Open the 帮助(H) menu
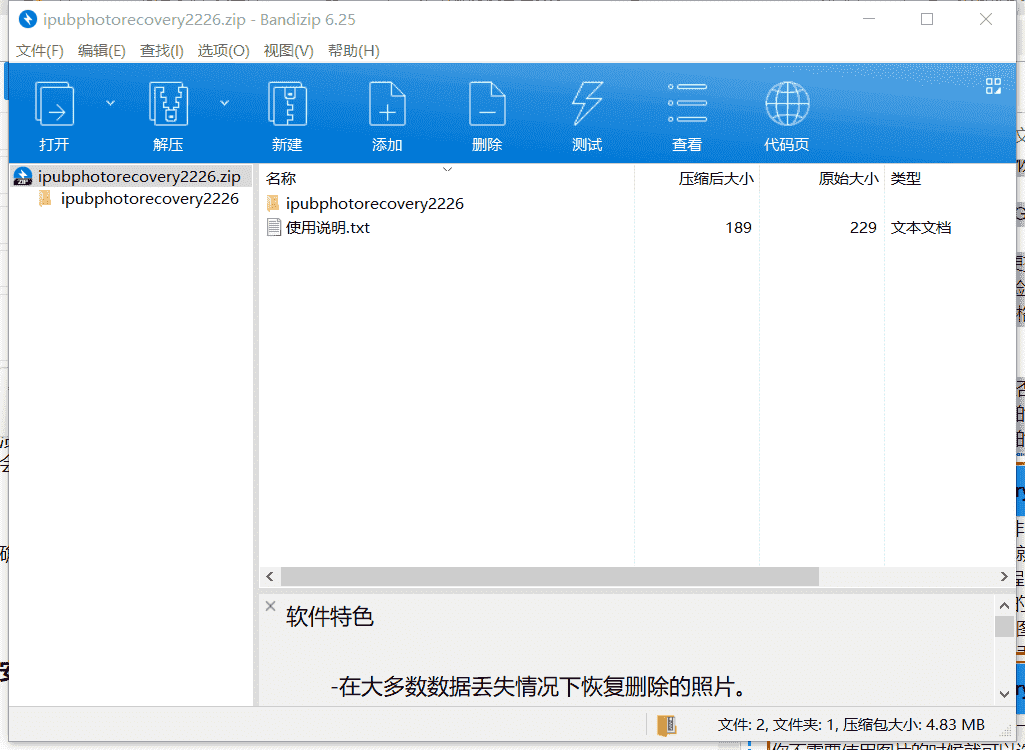 (354, 51)
